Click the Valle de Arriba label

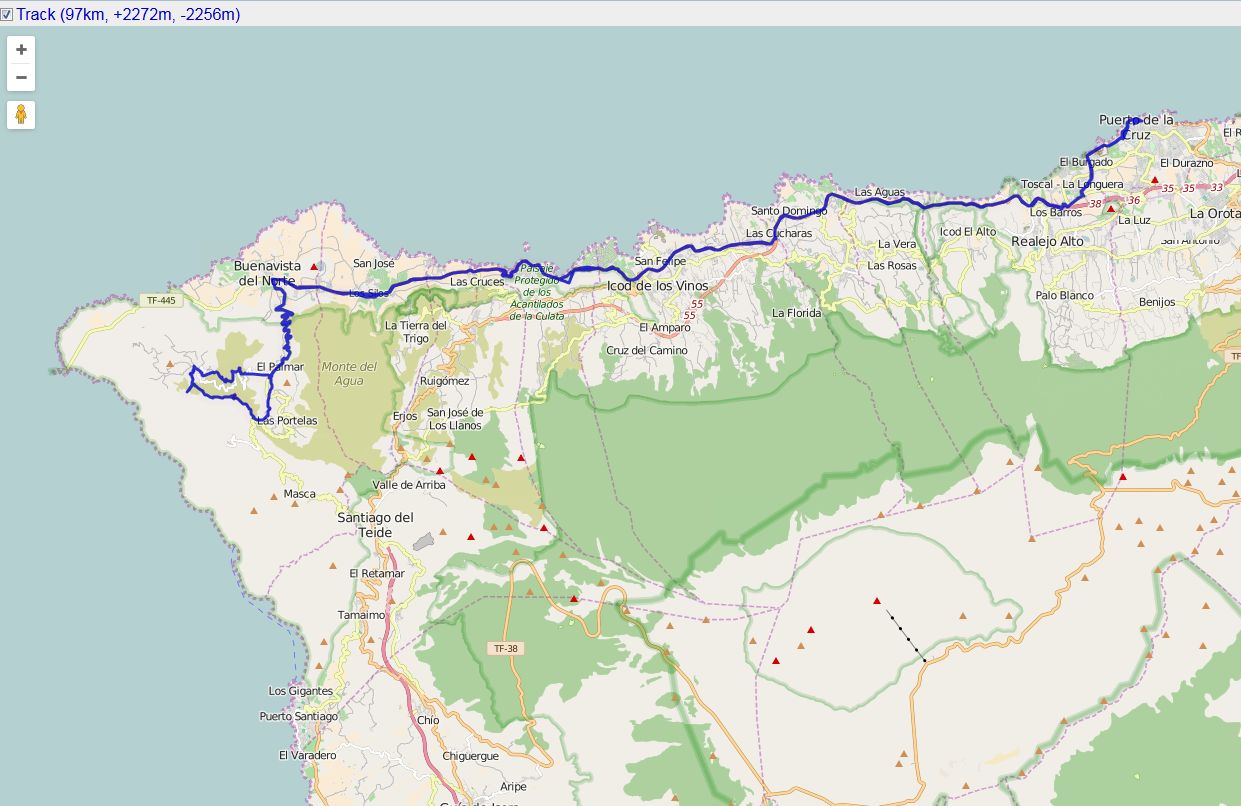409,485
